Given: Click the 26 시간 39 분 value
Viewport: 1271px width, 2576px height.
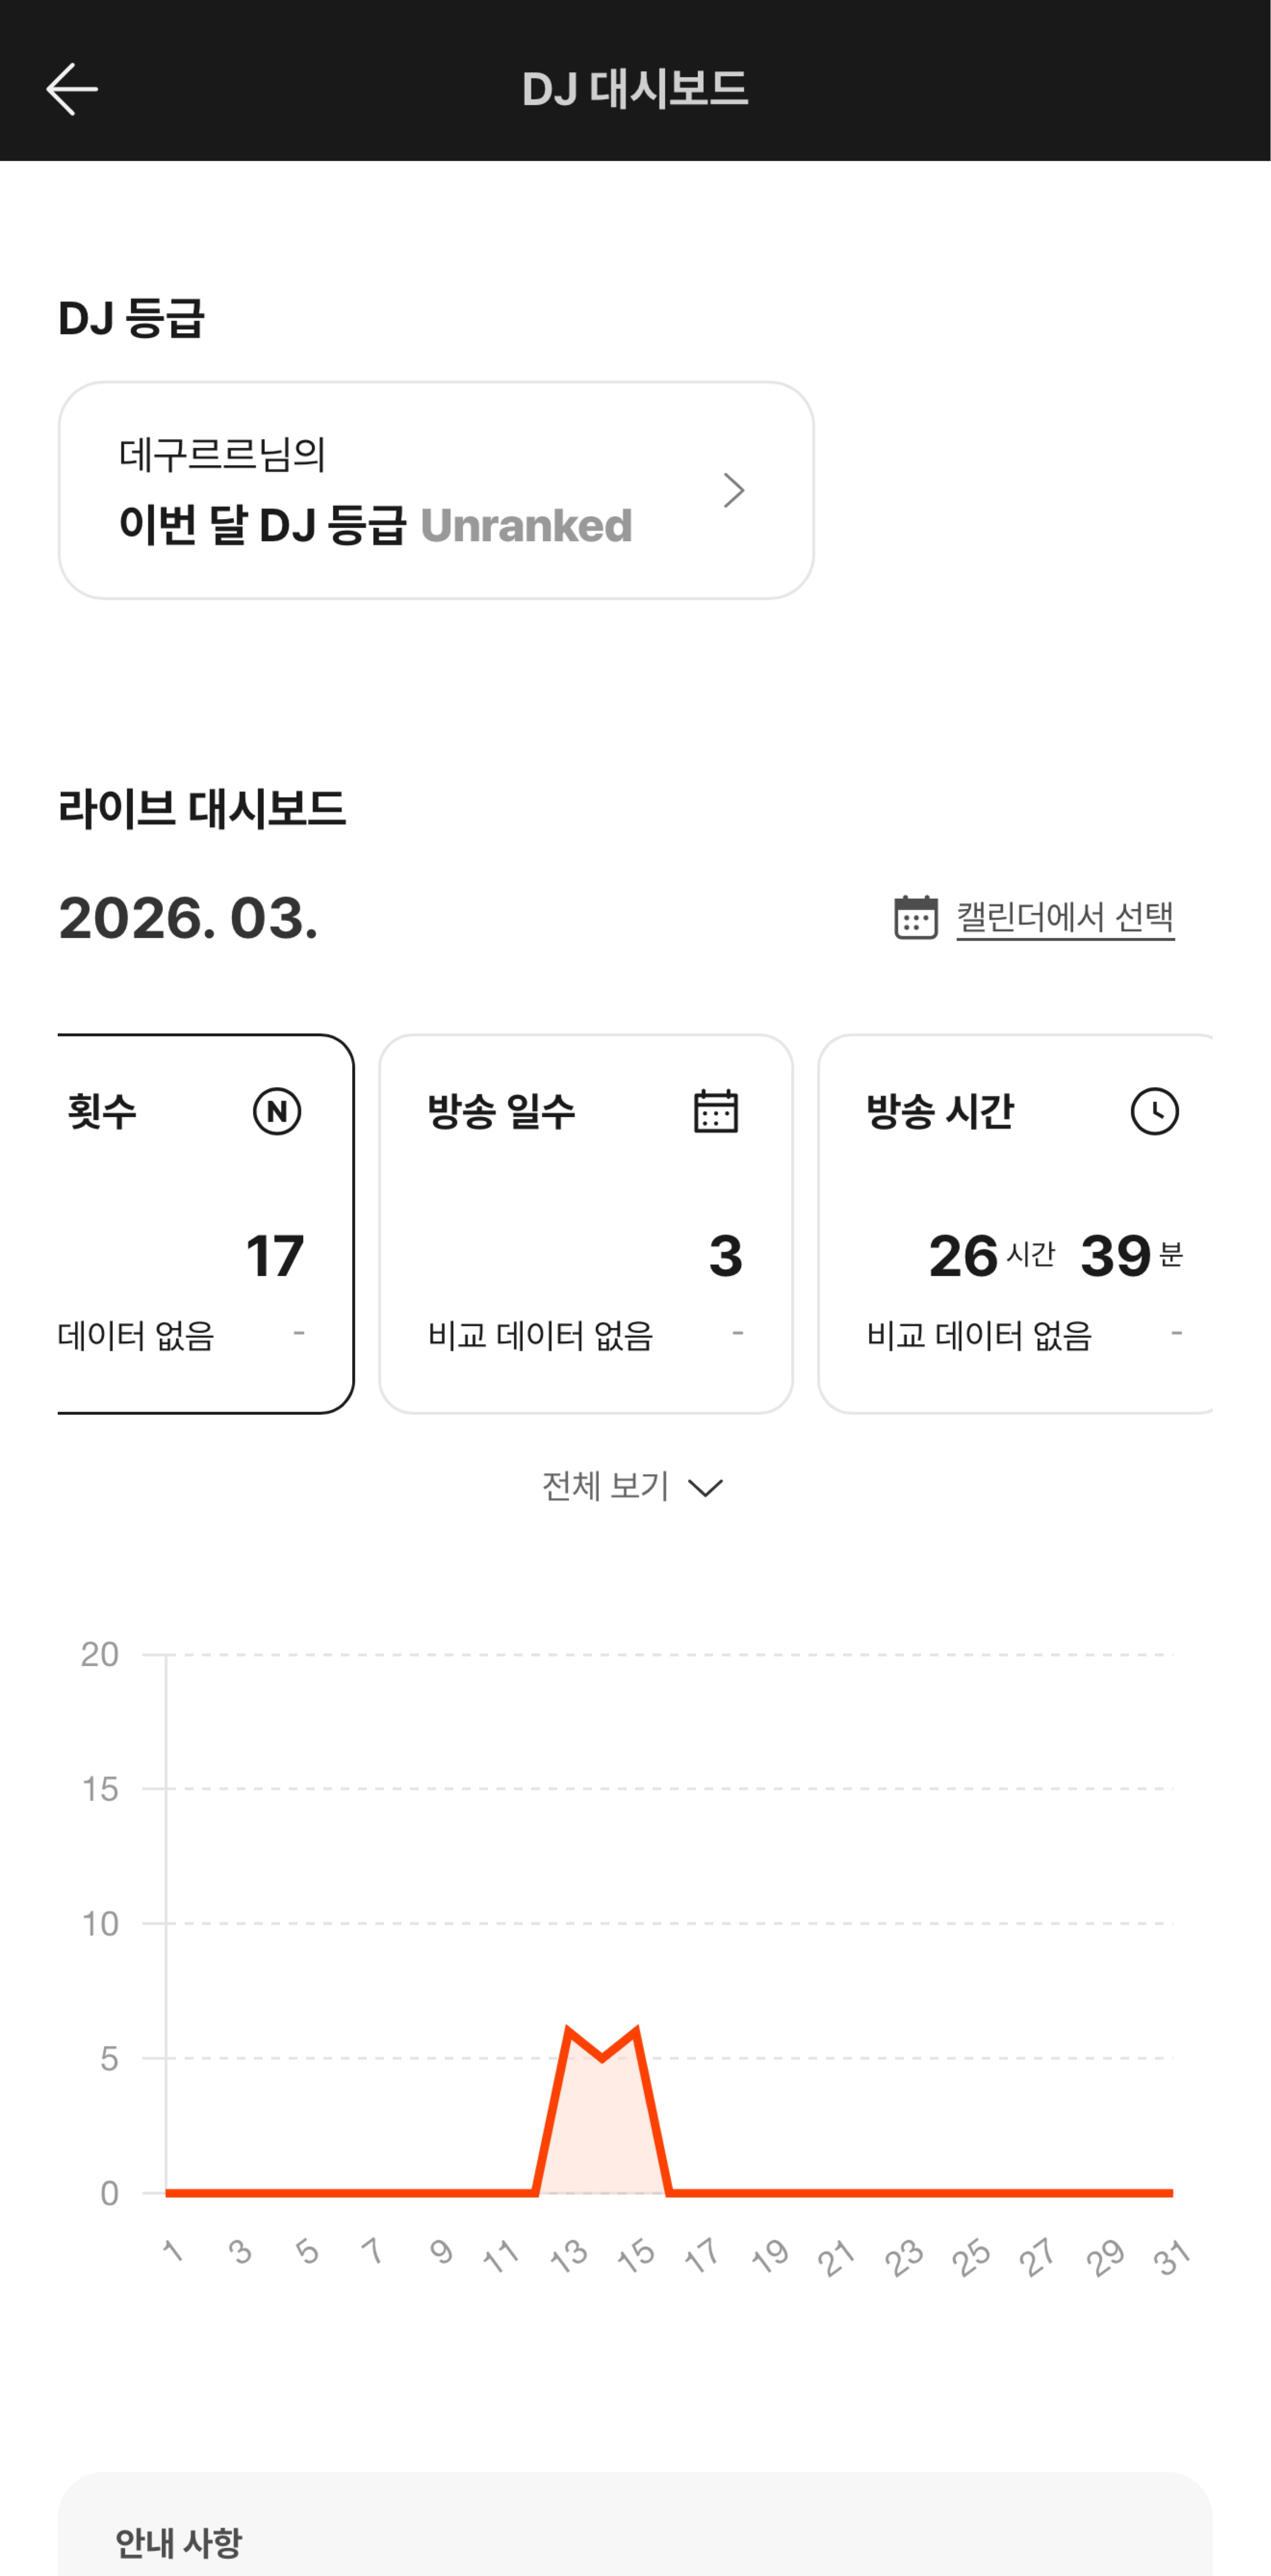Looking at the screenshot, I should click(x=1055, y=1256).
